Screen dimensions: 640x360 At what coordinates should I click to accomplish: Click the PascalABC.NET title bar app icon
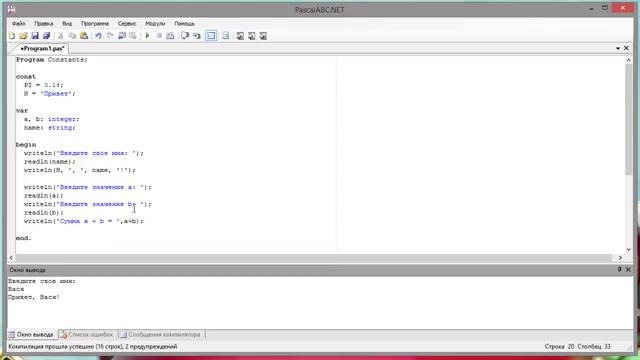(11, 9)
